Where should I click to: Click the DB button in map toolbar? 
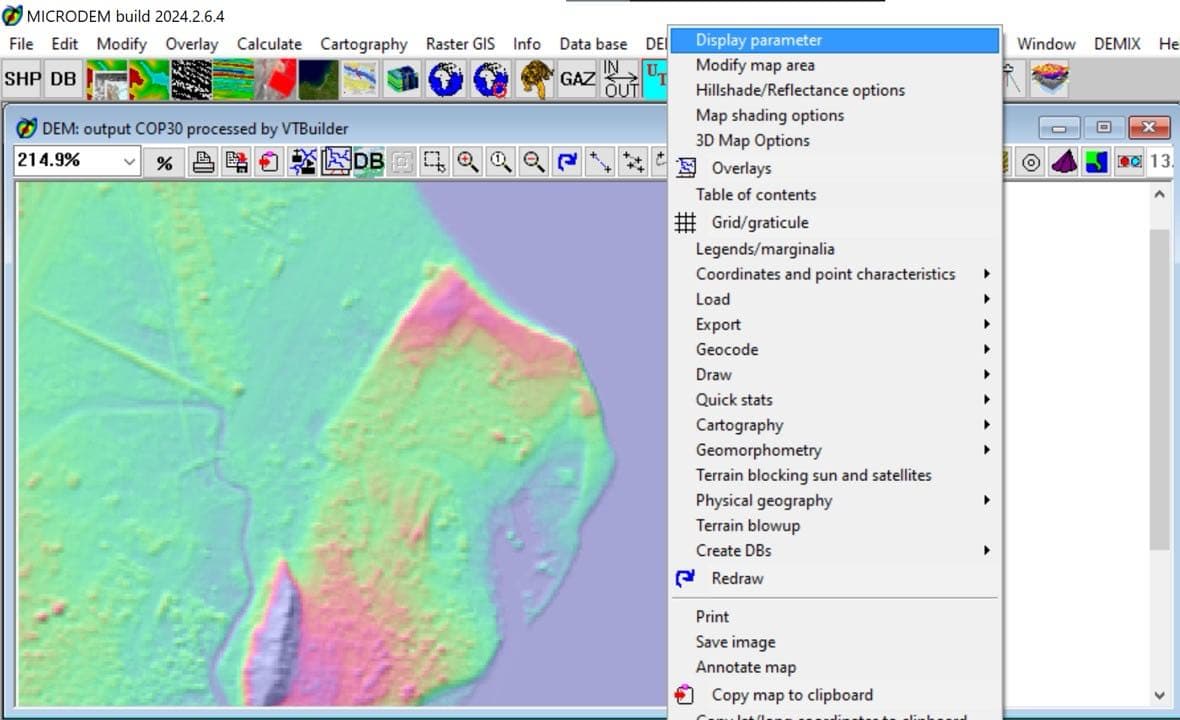tap(368, 162)
